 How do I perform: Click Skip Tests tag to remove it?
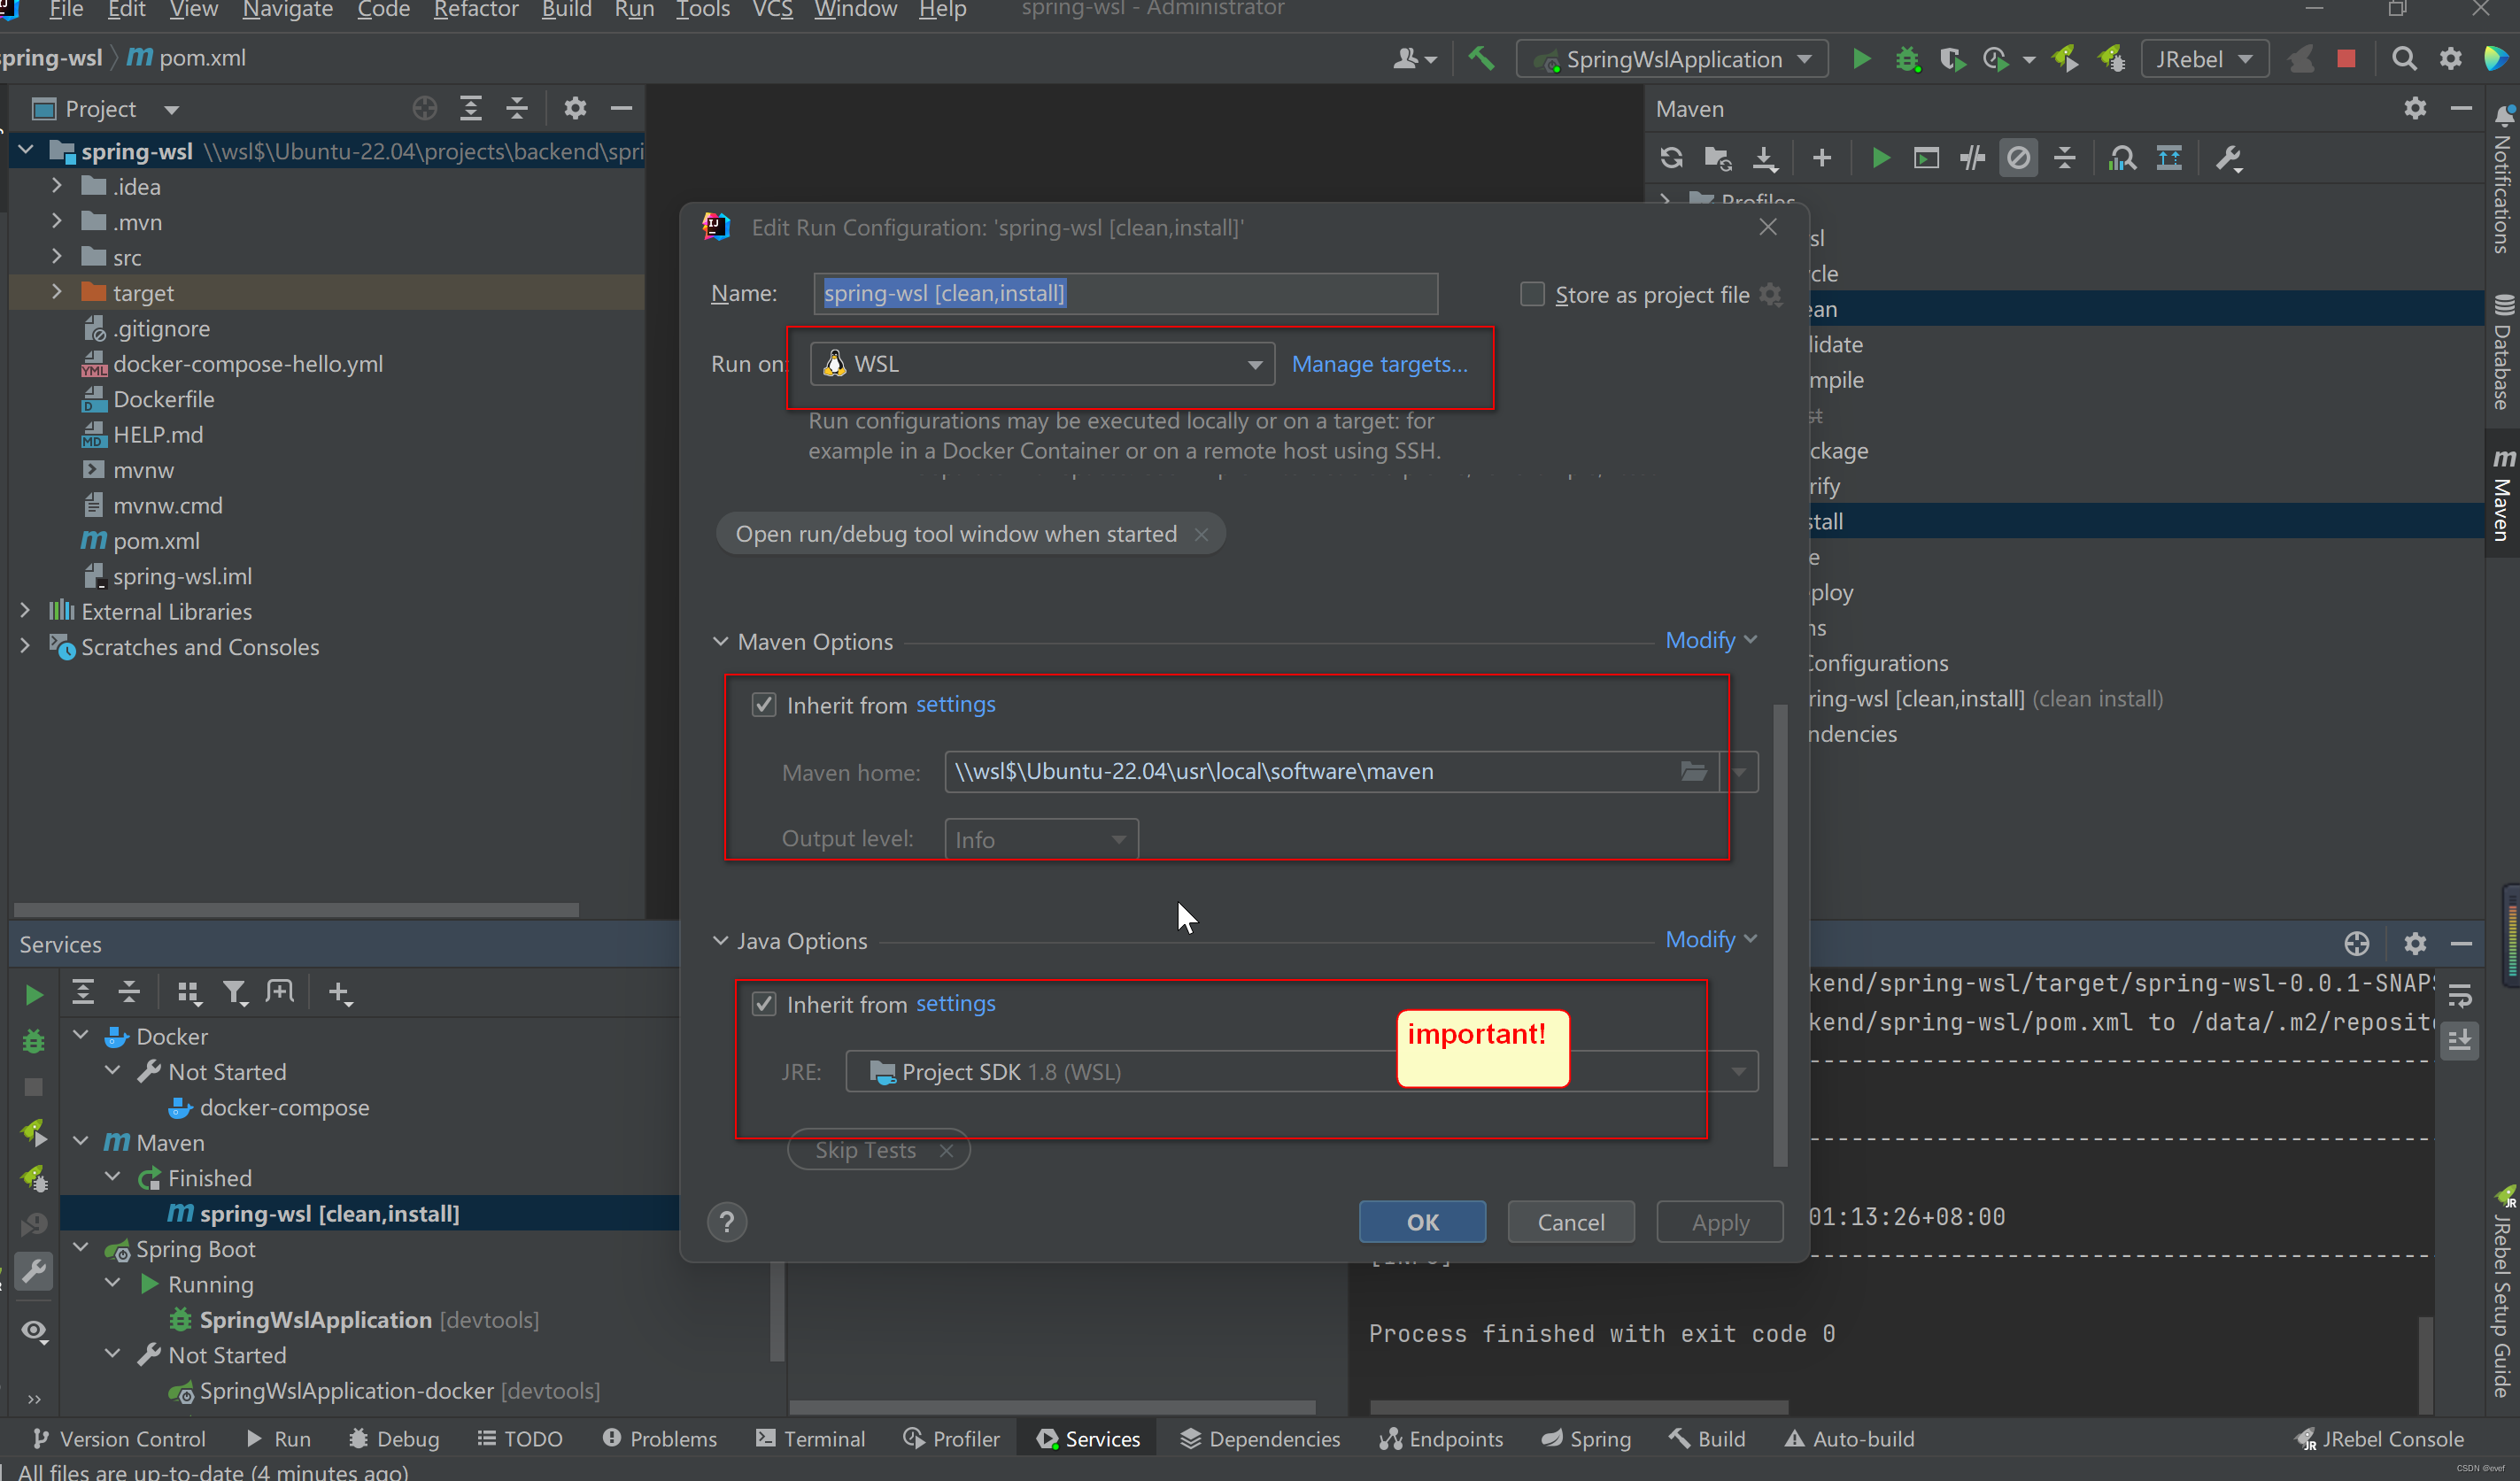[x=945, y=1148]
